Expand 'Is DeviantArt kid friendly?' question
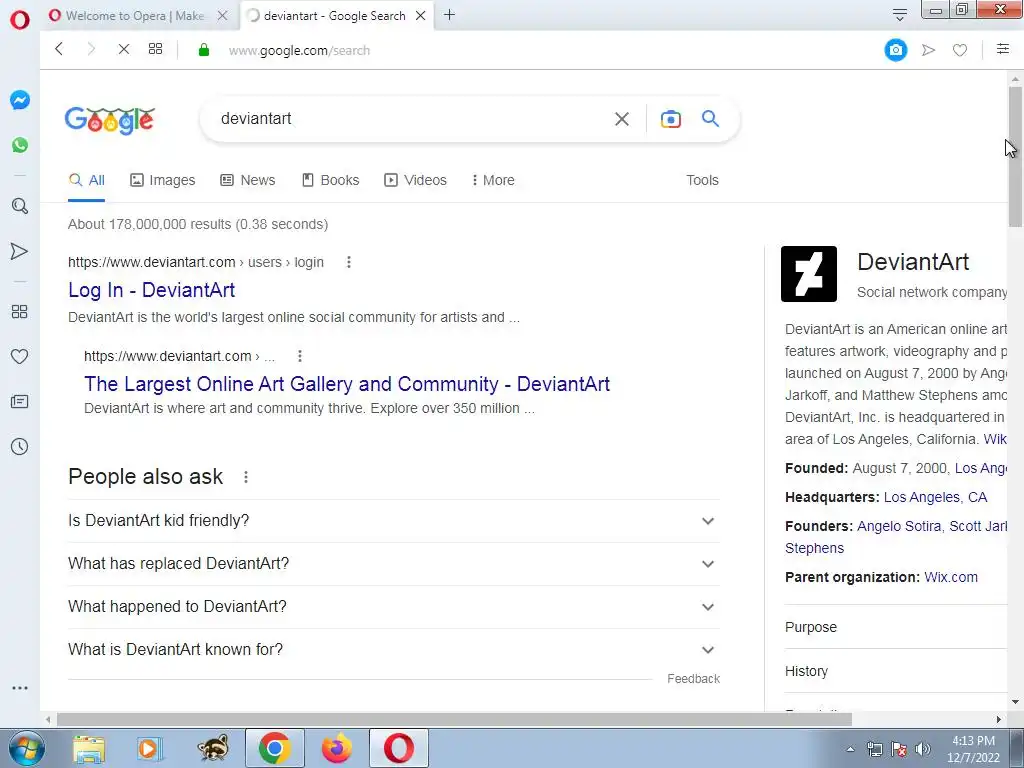 [394, 520]
